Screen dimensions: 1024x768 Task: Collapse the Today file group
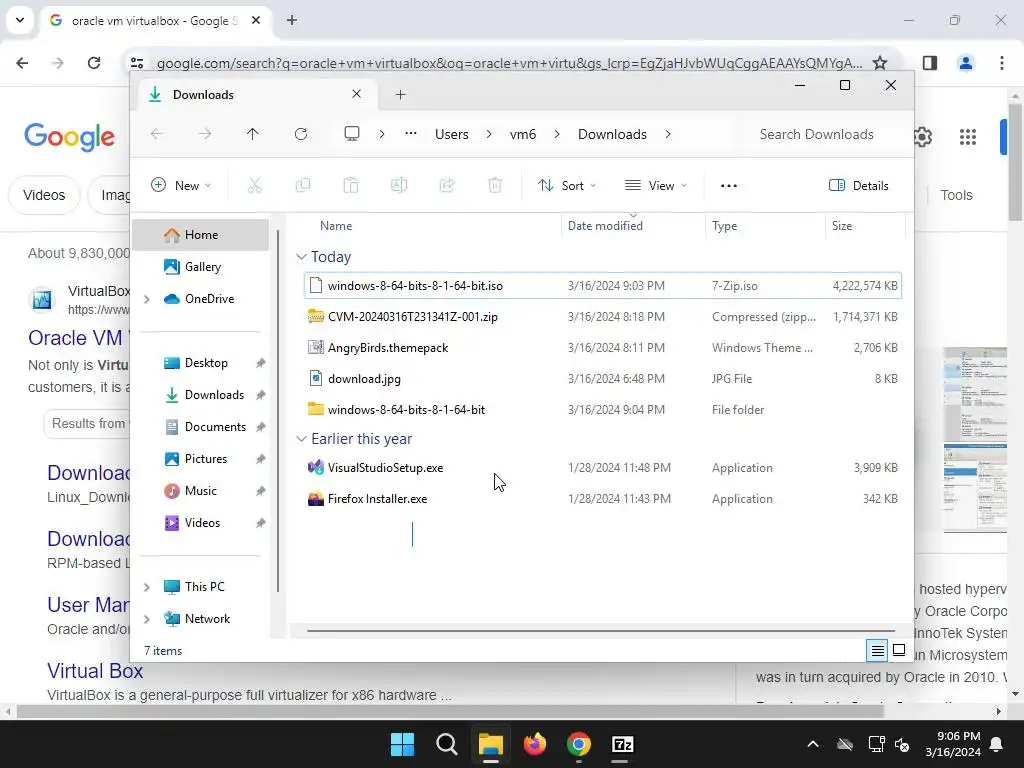[x=301, y=257]
